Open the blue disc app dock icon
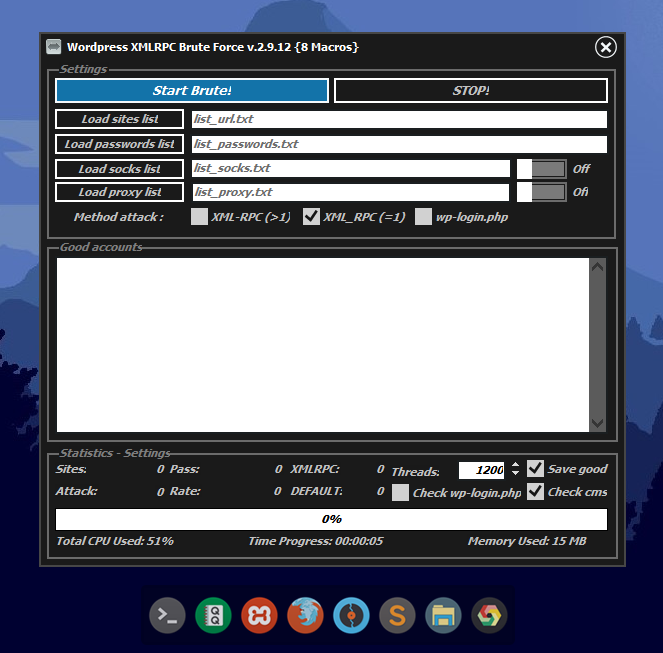Viewport: 663px width, 653px height. [x=351, y=615]
